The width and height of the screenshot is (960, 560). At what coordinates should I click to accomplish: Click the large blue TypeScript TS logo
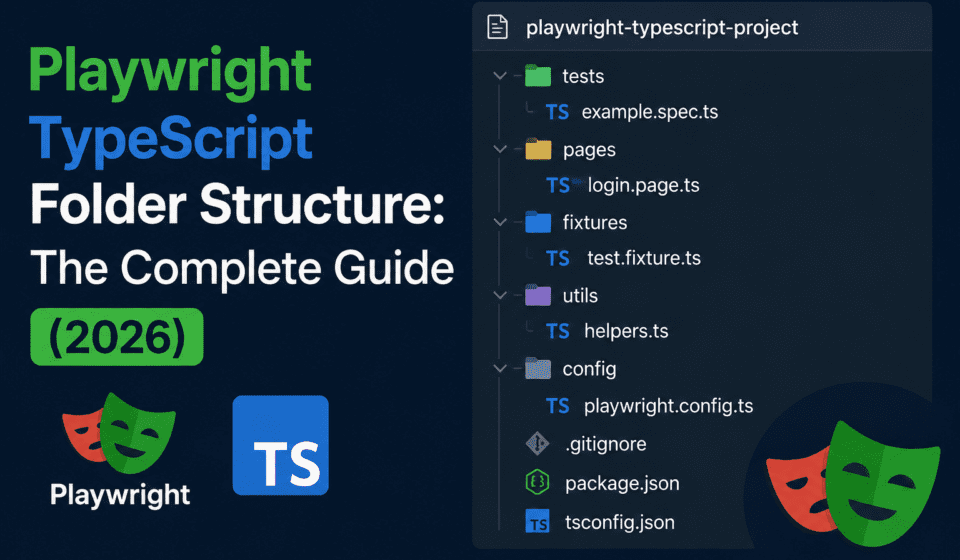coord(280,445)
